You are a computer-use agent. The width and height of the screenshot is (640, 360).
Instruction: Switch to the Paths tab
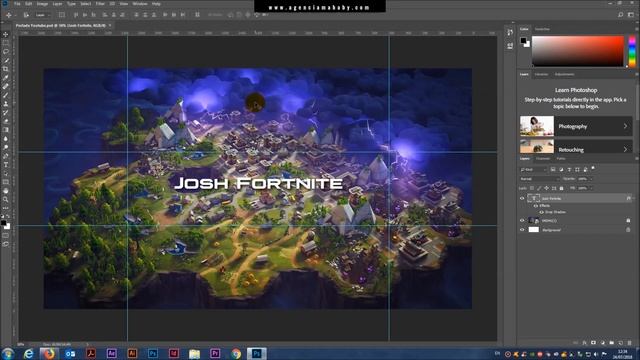pos(561,159)
